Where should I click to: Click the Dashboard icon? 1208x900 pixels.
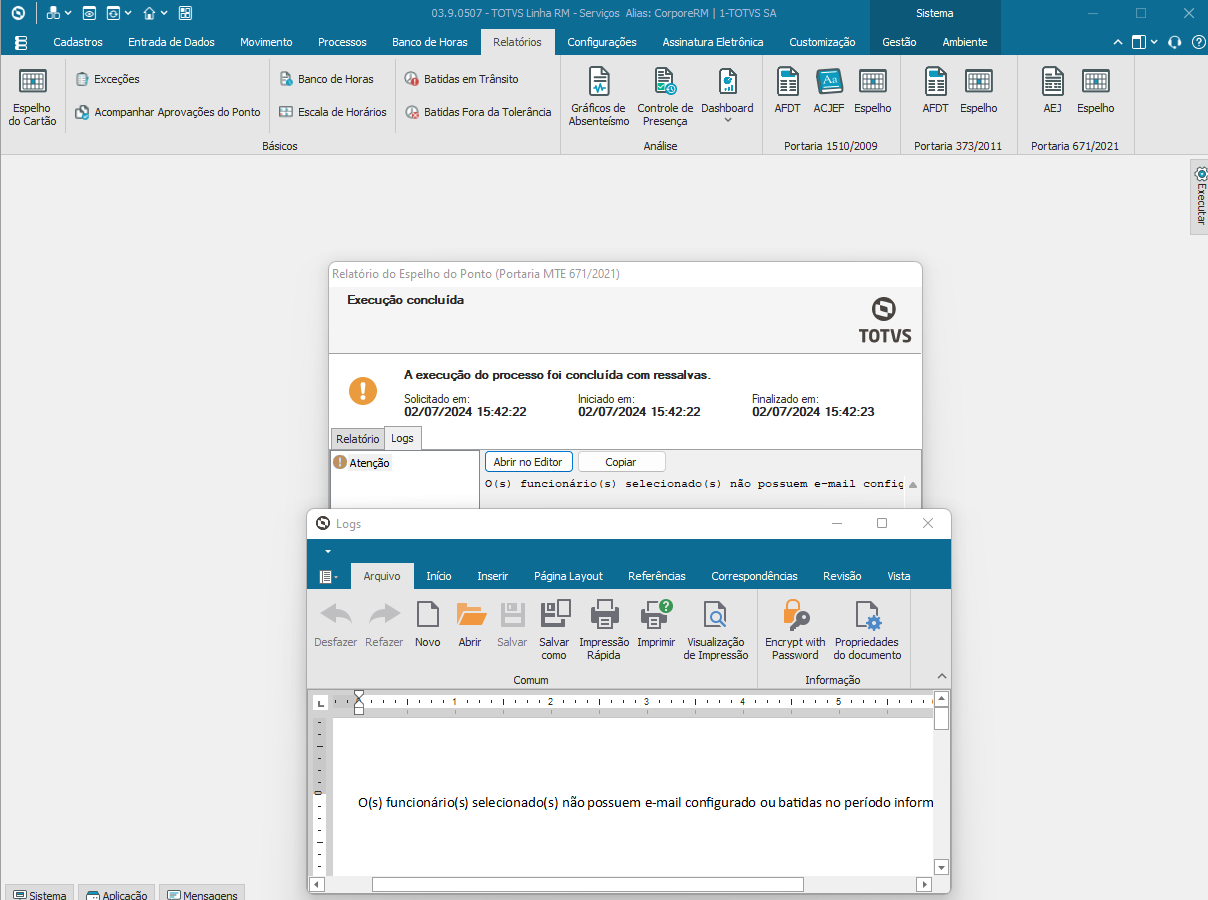coord(727,82)
